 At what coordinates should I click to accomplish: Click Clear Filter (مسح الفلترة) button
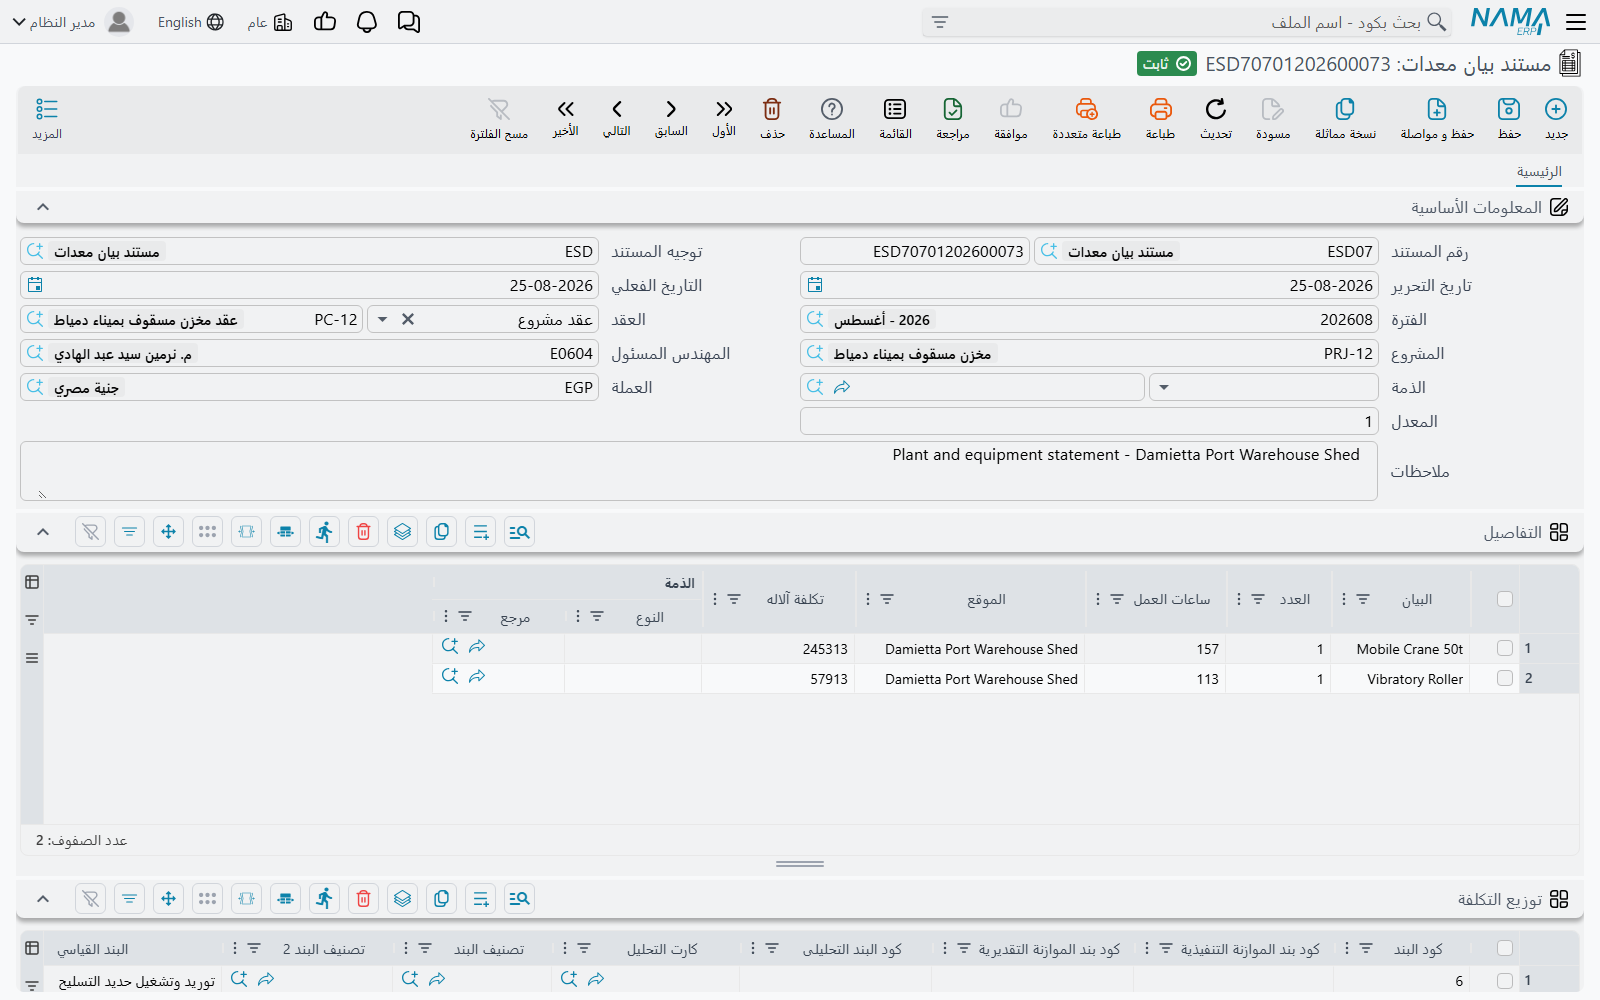tap(499, 118)
